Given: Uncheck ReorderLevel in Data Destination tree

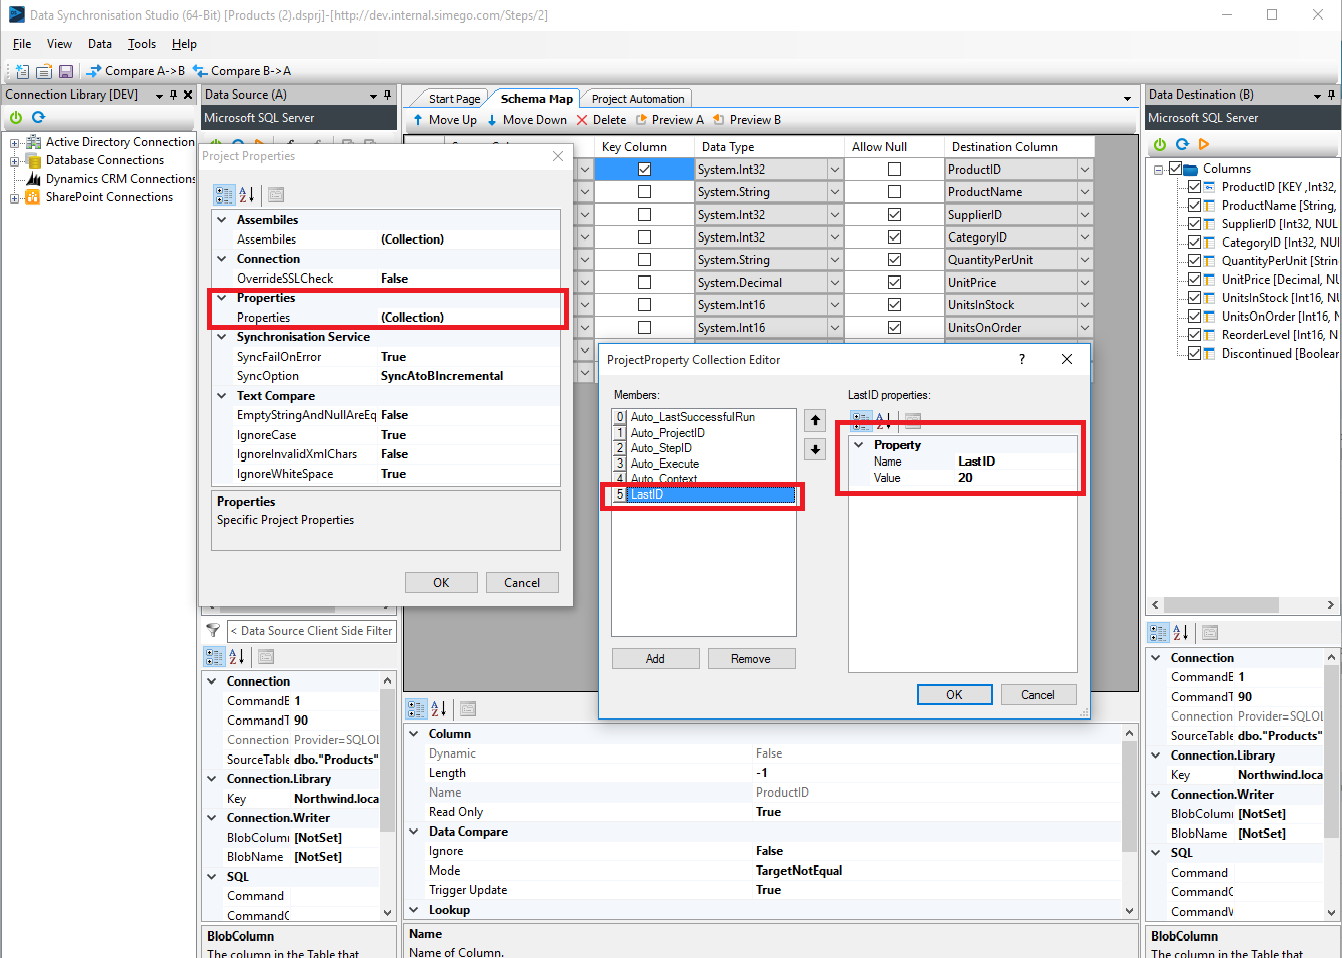Looking at the screenshot, I should tap(1194, 335).
